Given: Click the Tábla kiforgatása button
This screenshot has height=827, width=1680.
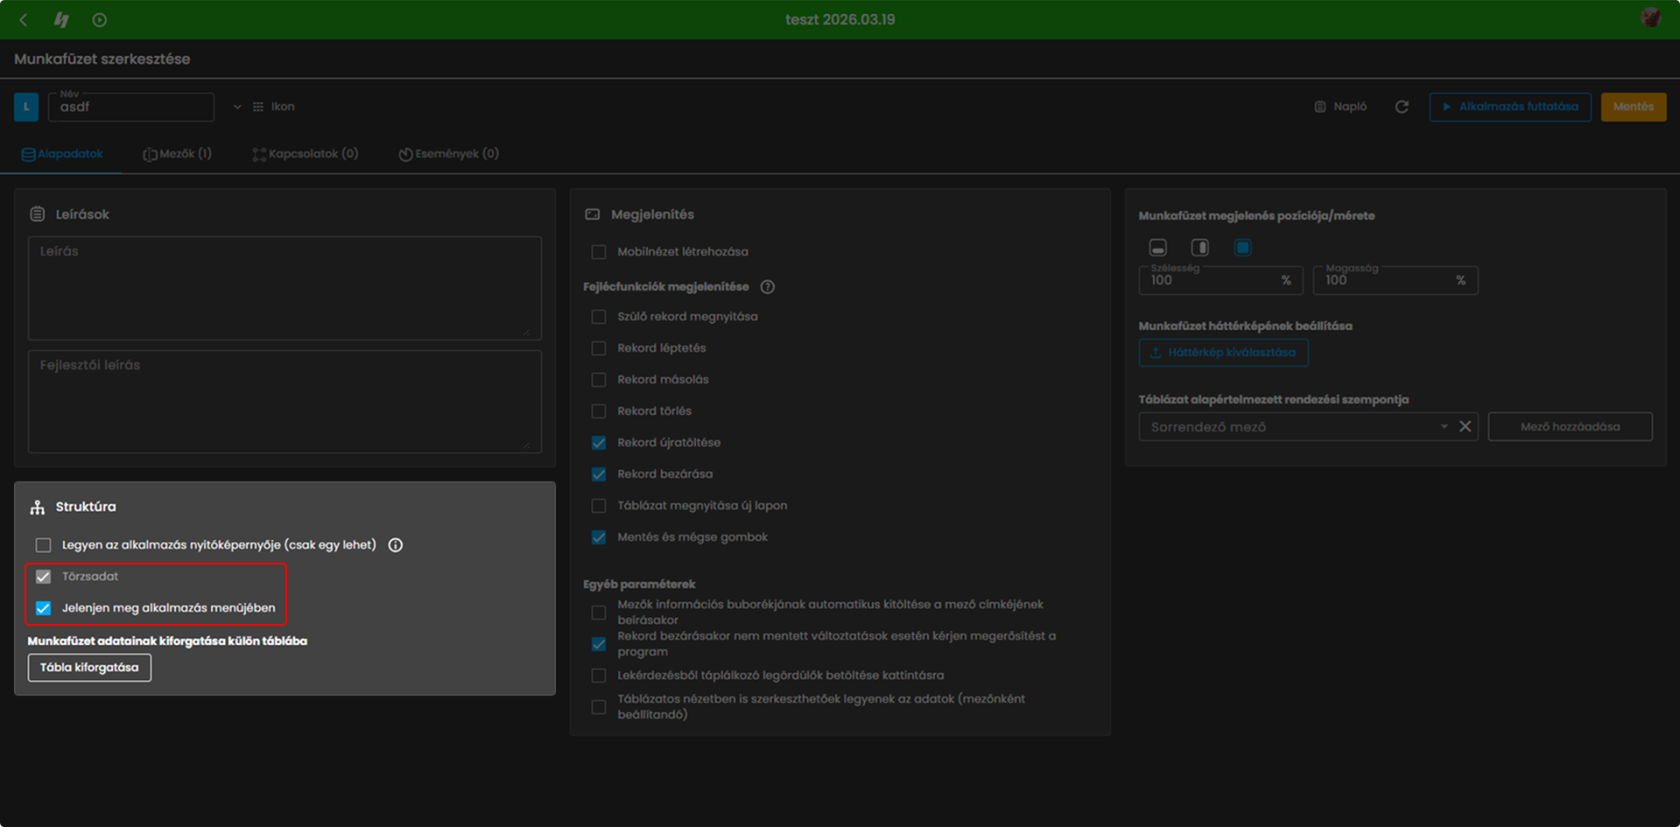Looking at the screenshot, I should [90, 668].
